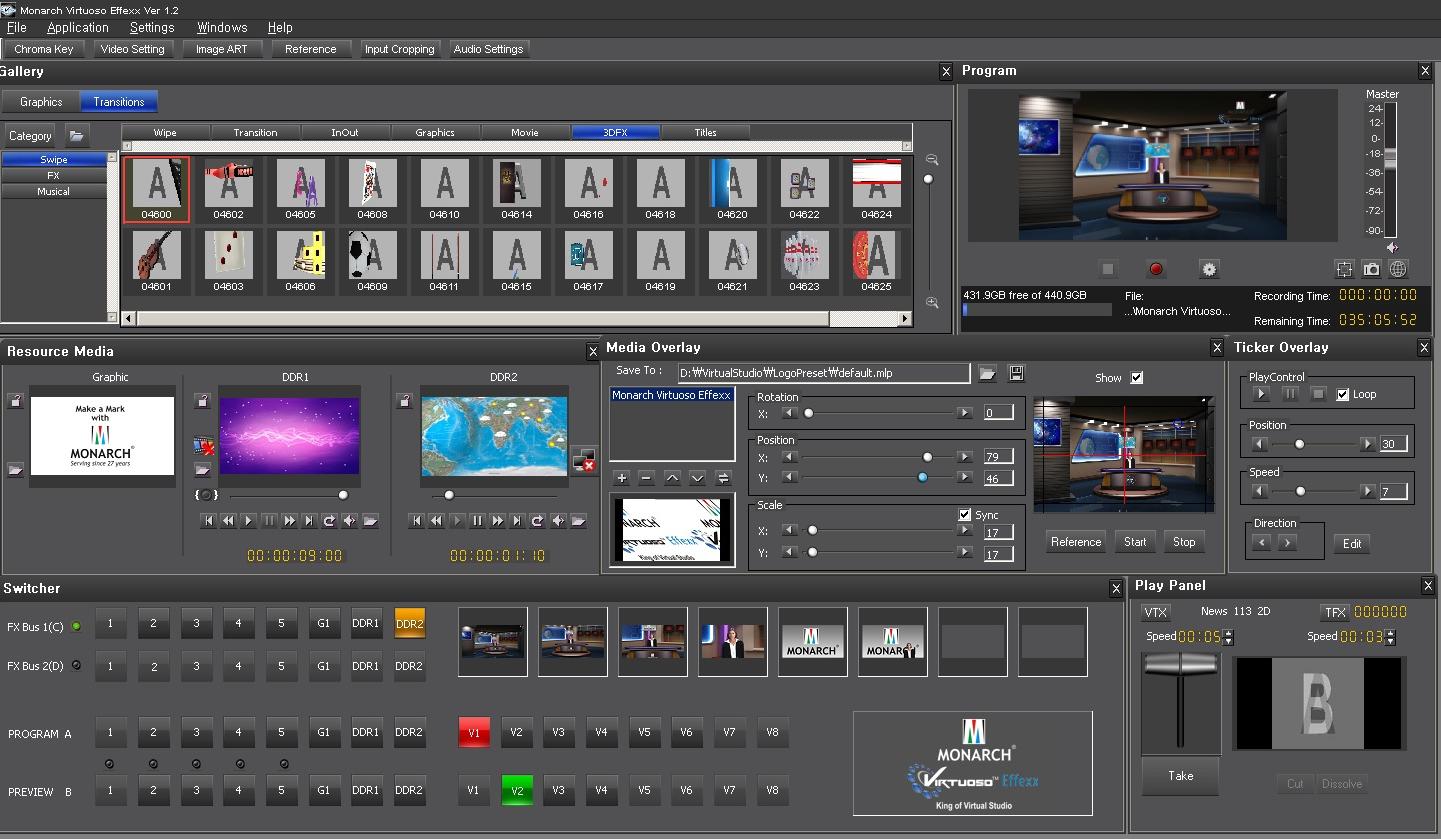Click DDR1 film strip remove icon
The height and width of the screenshot is (839, 1441).
tap(203, 446)
